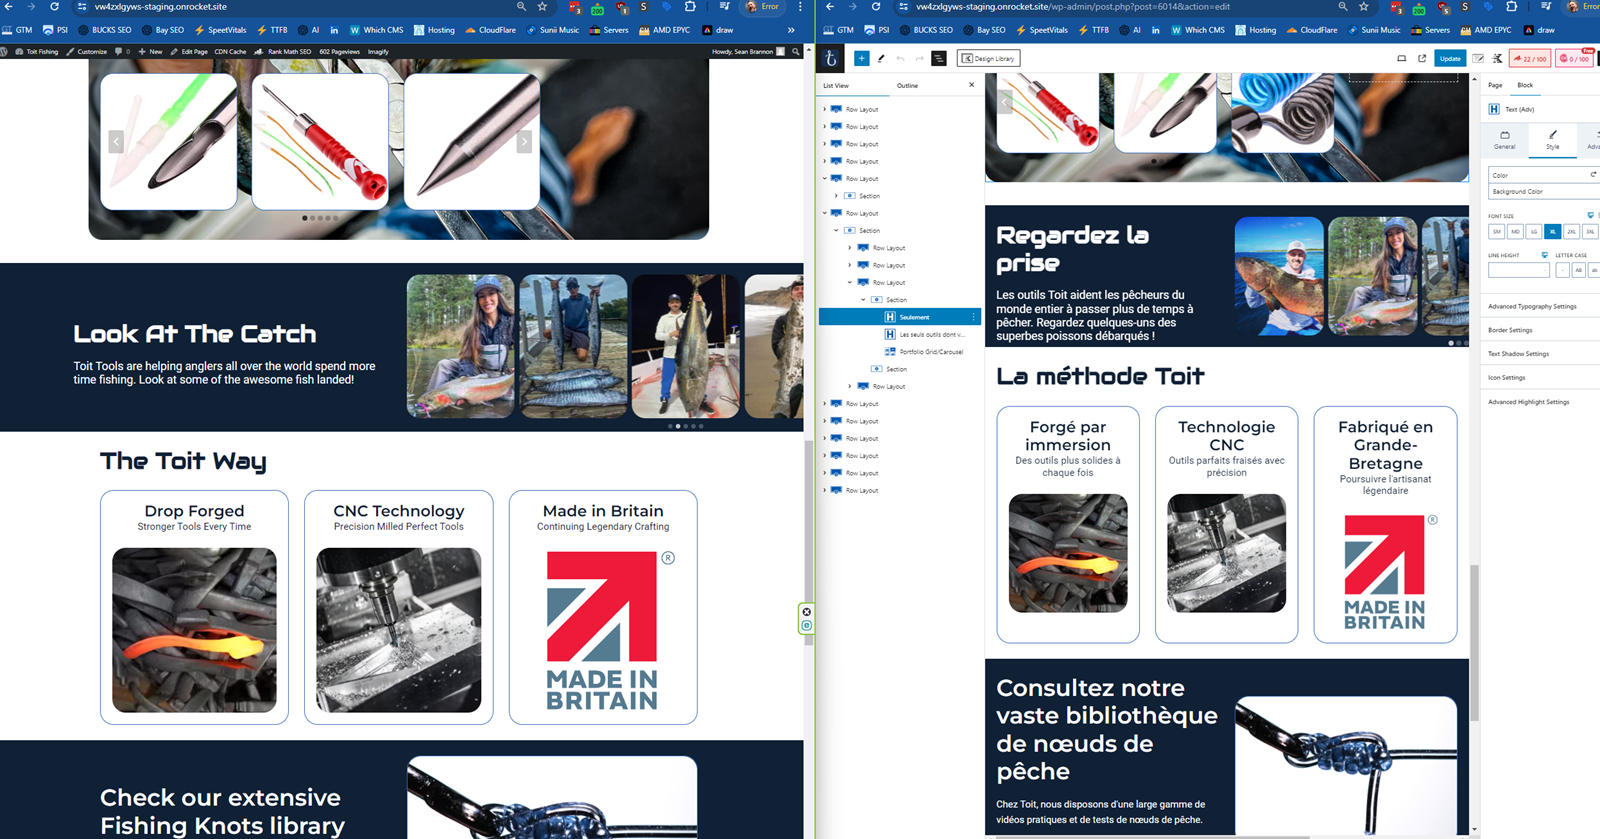Click the Update button
The width and height of the screenshot is (1600, 839).
coord(1450,58)
